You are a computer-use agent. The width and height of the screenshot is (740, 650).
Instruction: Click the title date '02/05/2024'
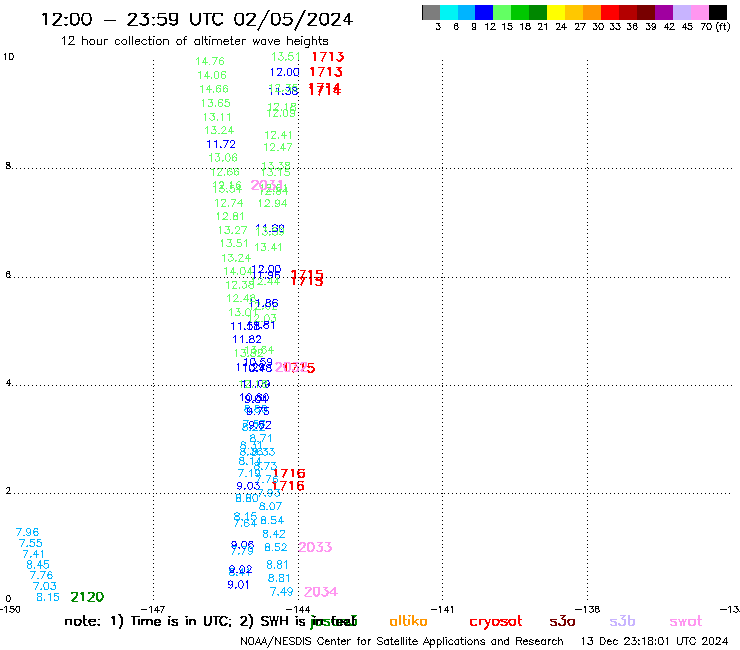293,20
